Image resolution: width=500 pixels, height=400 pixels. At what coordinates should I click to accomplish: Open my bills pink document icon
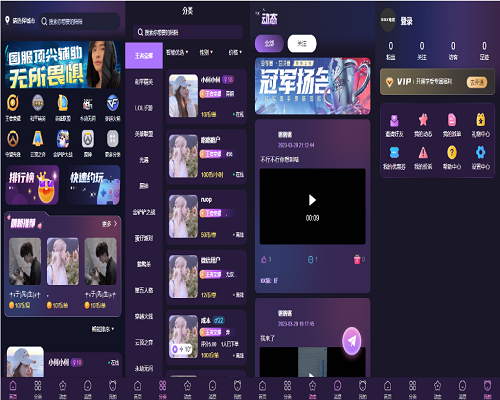pyautogui.click(x=452, y=120)
